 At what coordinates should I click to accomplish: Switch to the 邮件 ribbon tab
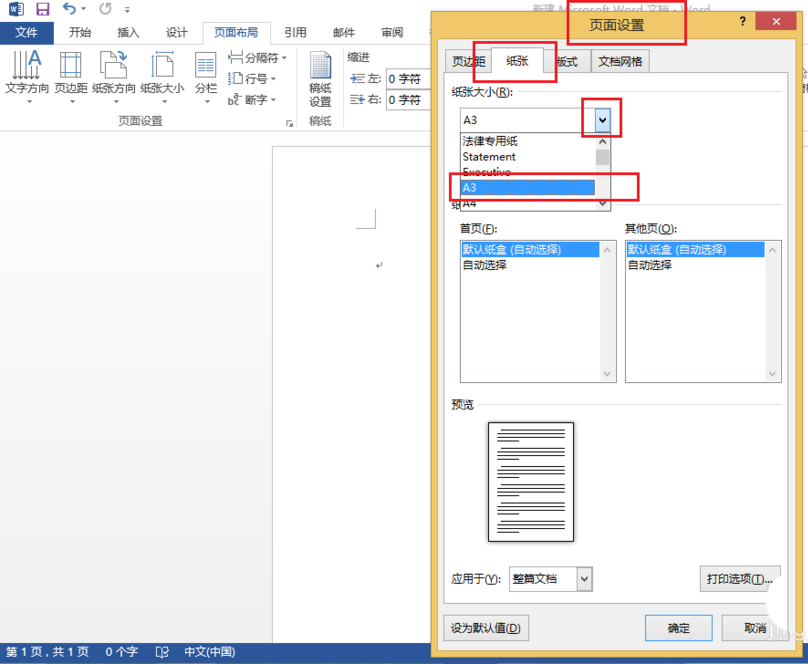coord(344,32)
